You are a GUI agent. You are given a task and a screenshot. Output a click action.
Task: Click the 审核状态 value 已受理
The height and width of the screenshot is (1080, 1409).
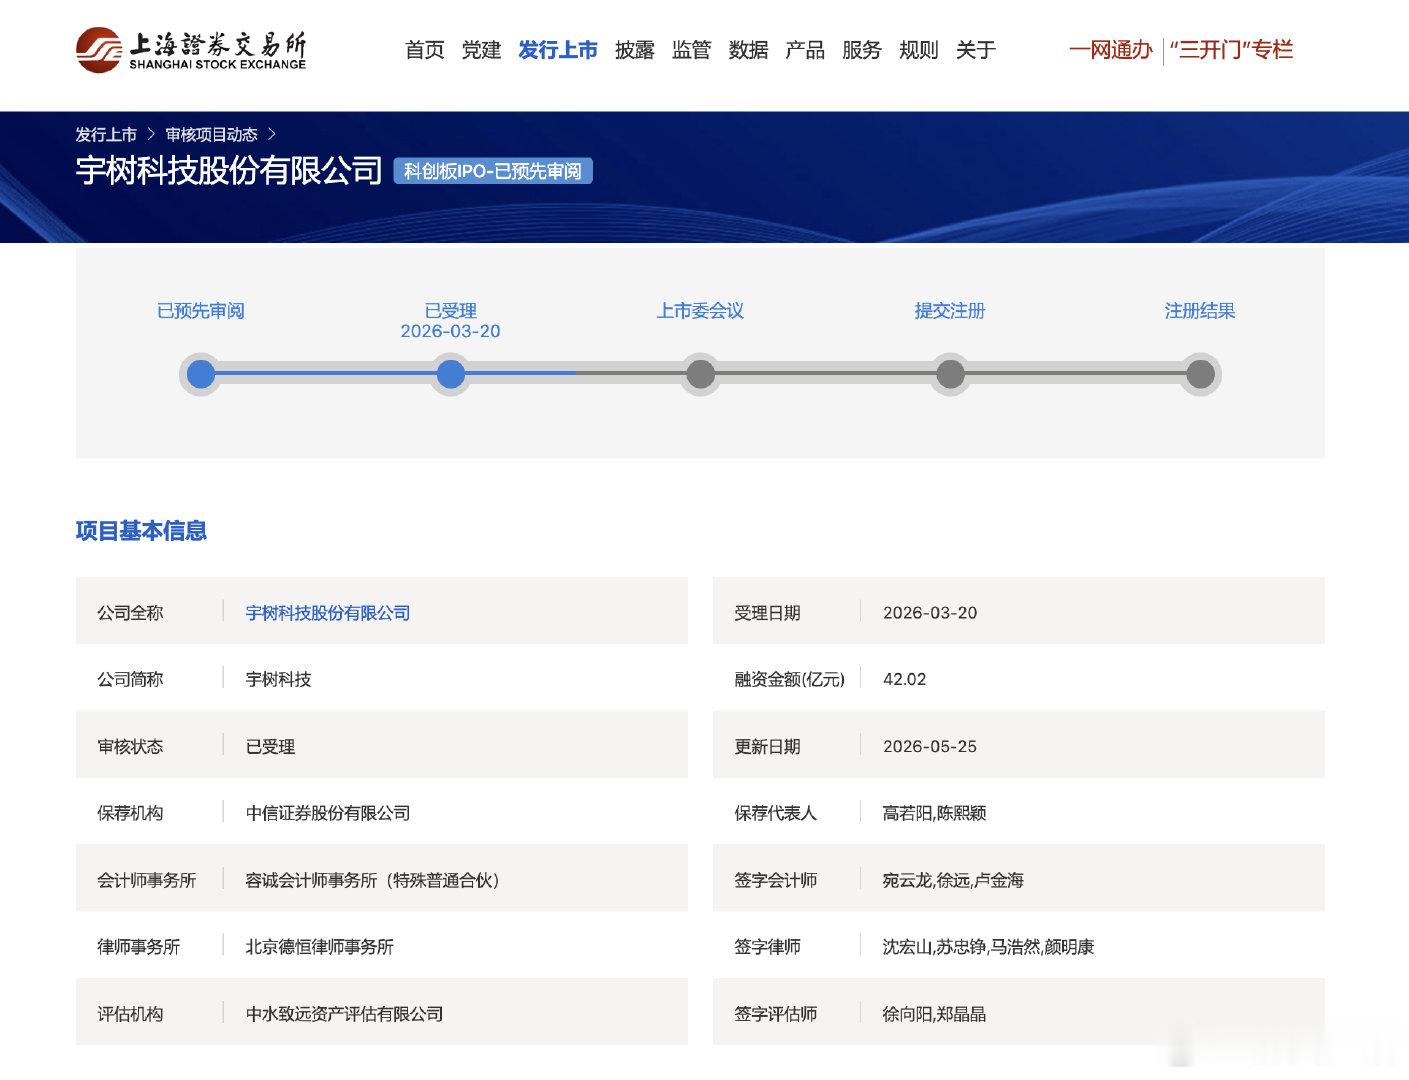pyautogui.click(x=270, y=746)
